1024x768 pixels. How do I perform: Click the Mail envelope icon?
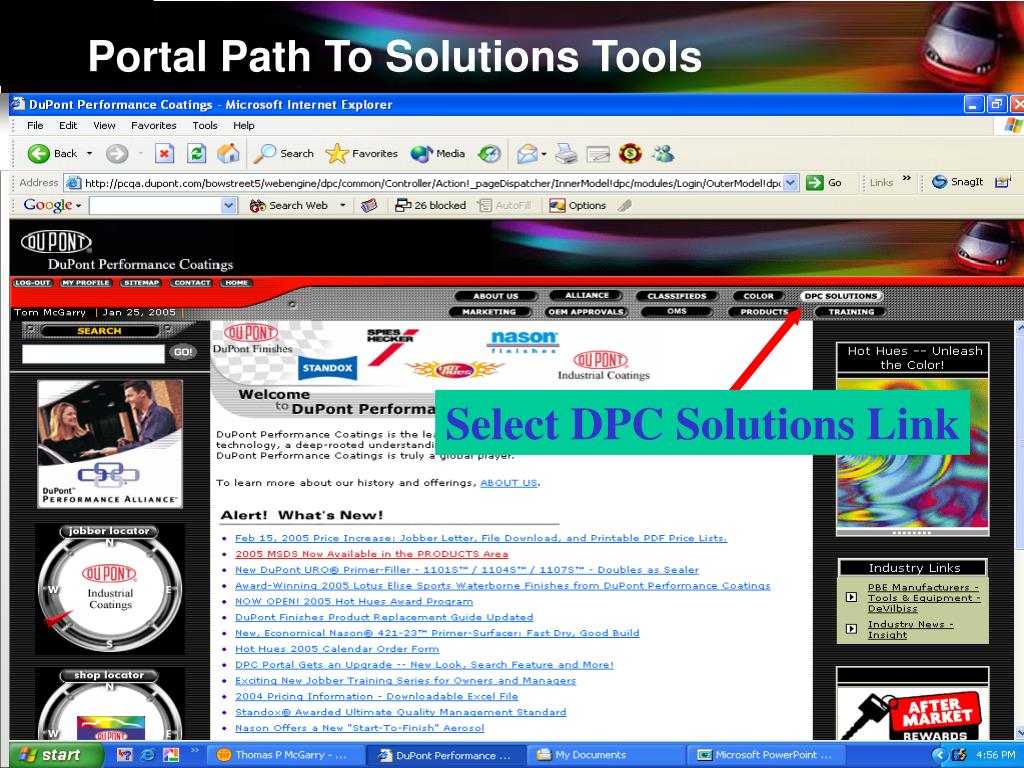(527, 153)
